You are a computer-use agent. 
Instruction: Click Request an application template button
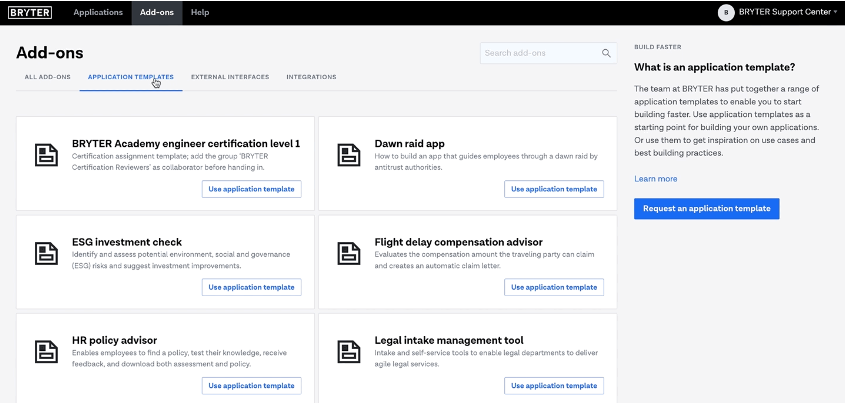coord(707,209)
